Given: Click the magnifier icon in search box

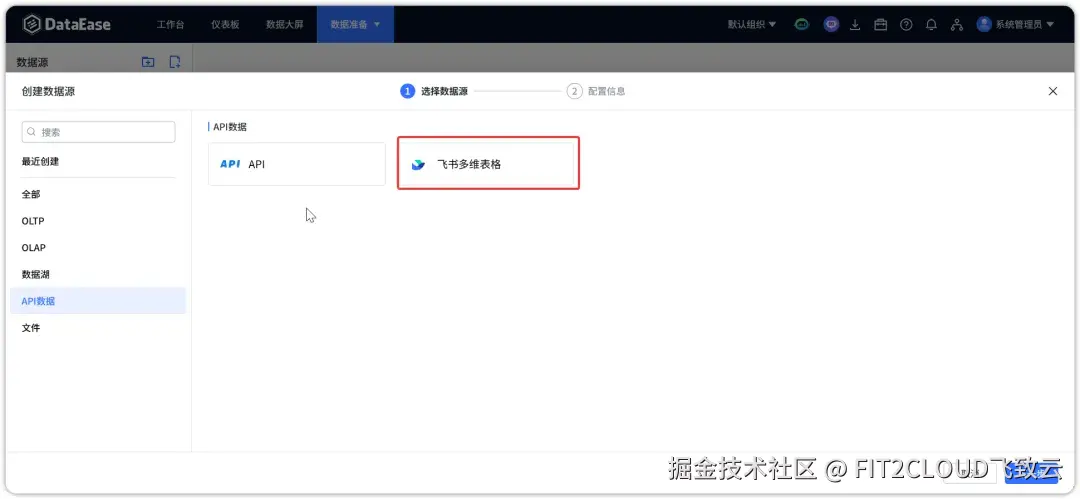Looking at the screenshot, I should point(31,132).
